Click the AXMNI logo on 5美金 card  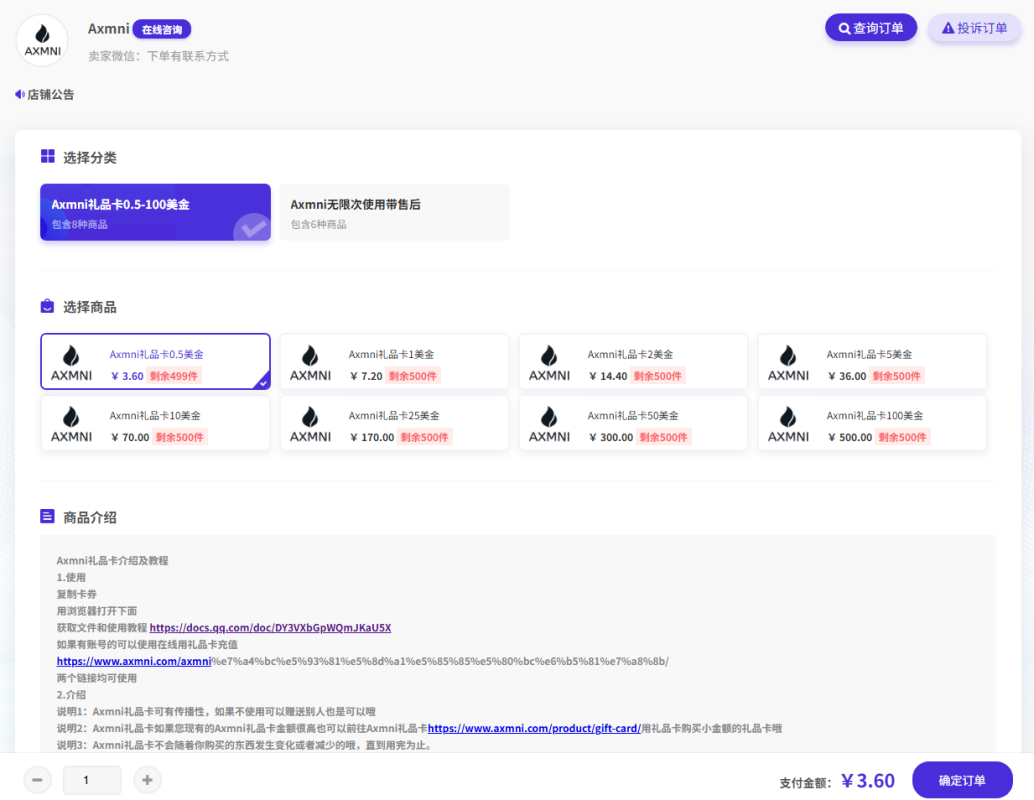(x=788, y=363)
